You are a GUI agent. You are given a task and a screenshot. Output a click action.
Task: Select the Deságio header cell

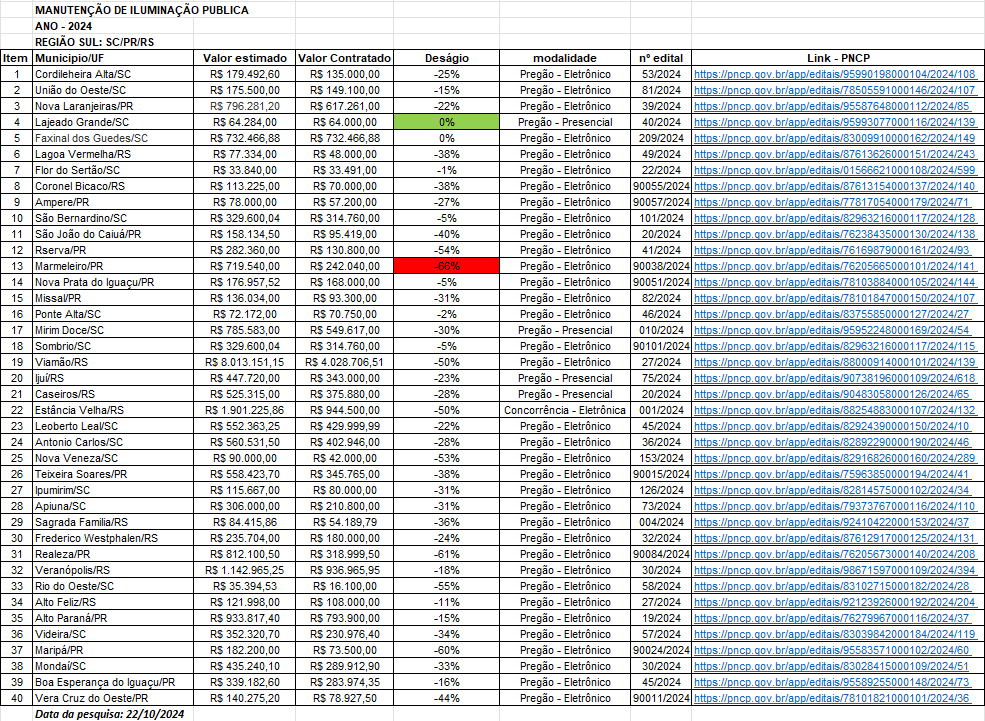(447, 58)
